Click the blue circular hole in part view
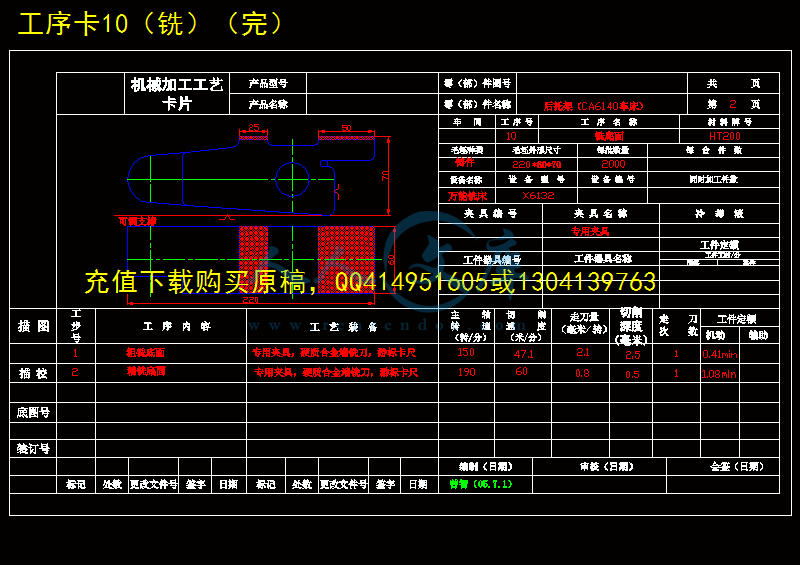 292,179
